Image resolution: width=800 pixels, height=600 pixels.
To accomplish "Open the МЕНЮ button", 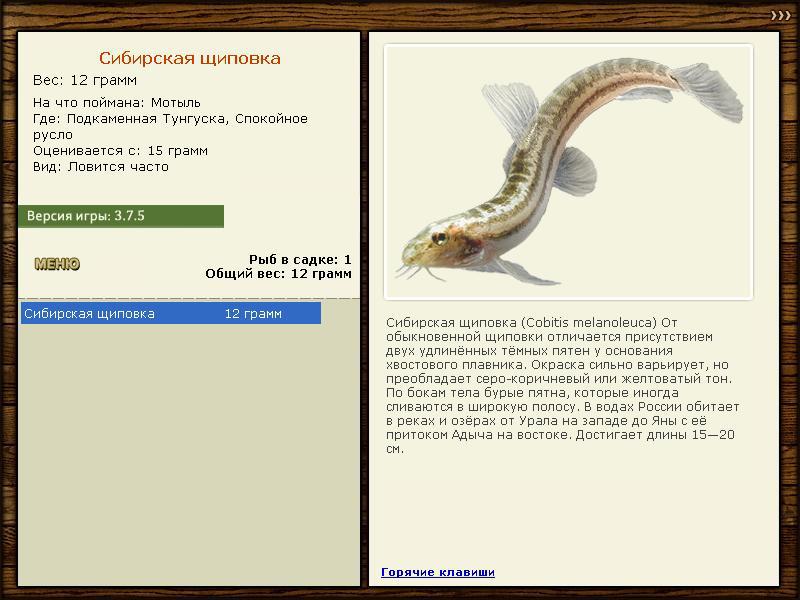I will click(x=57, y=264).
